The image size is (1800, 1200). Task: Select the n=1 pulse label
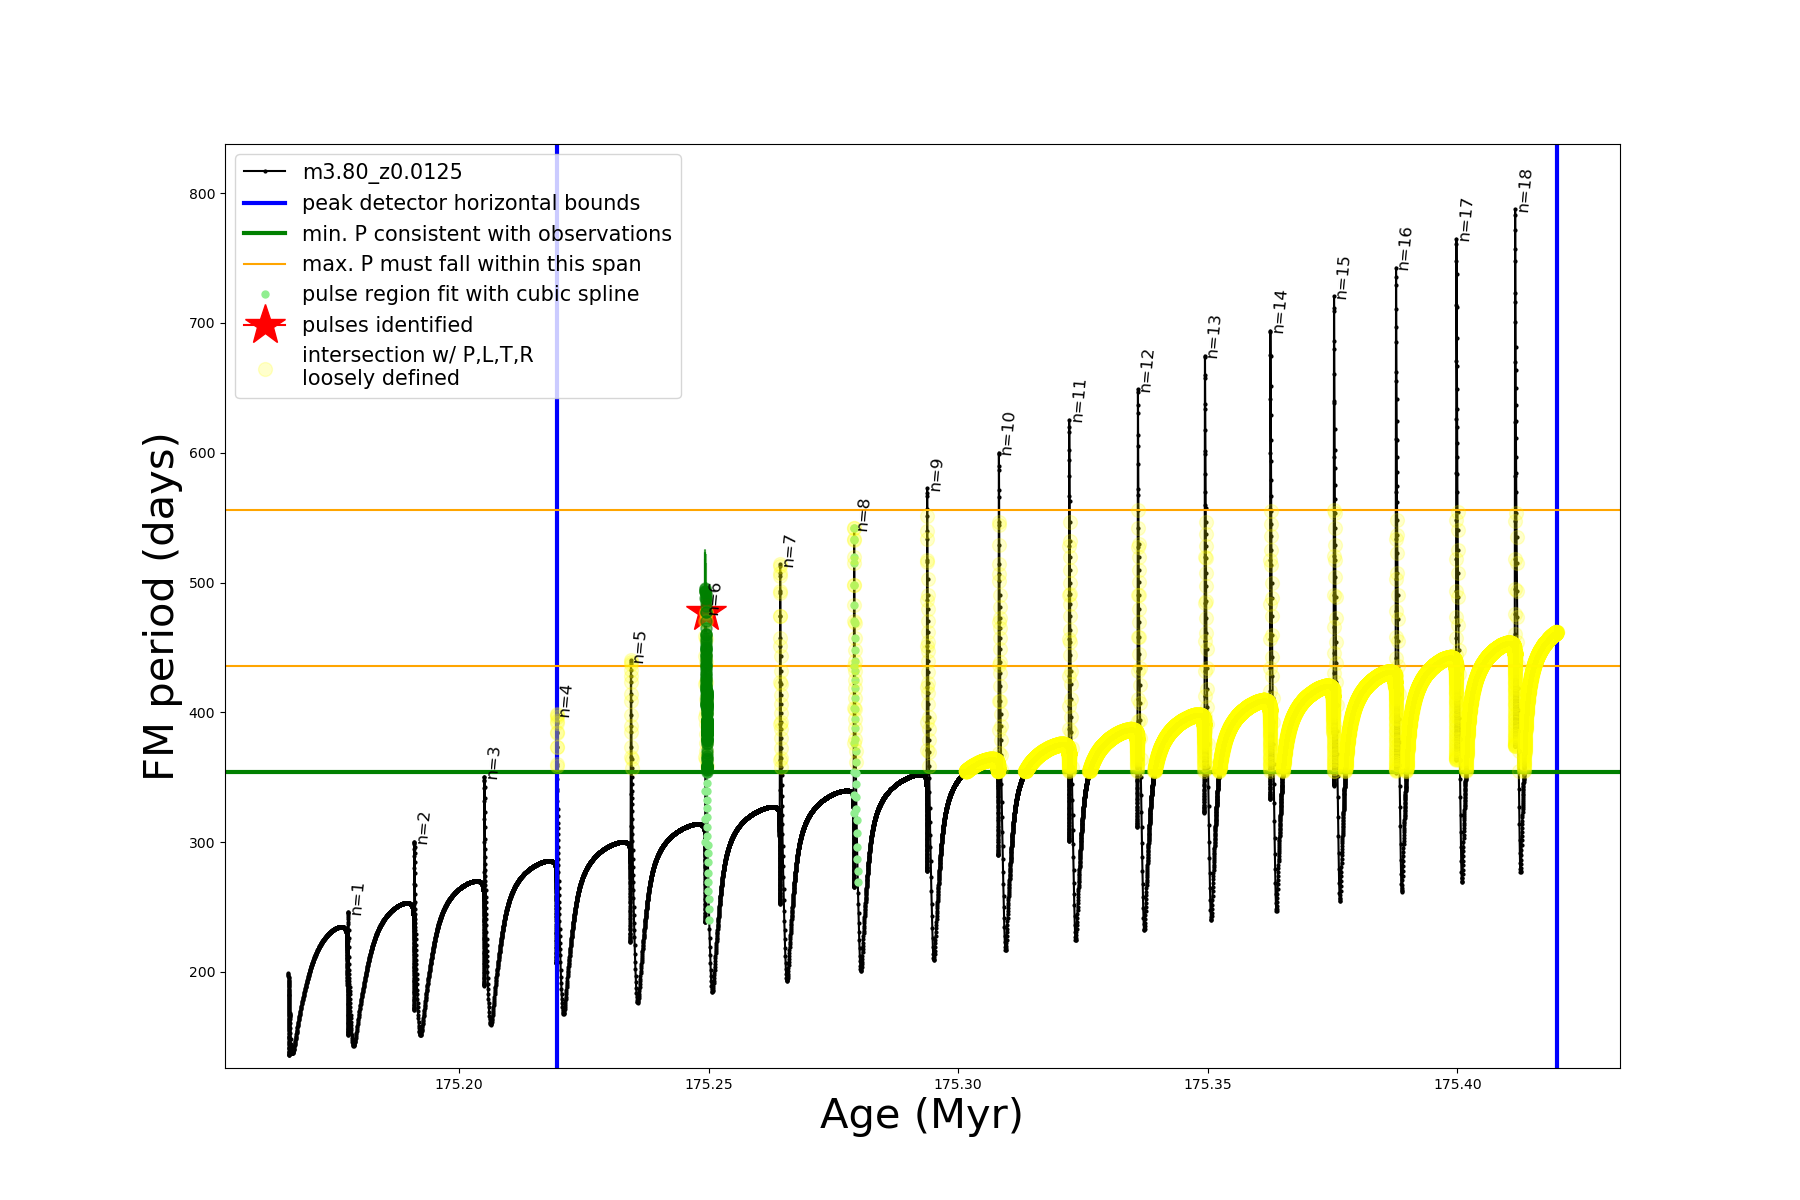point(358,899)
